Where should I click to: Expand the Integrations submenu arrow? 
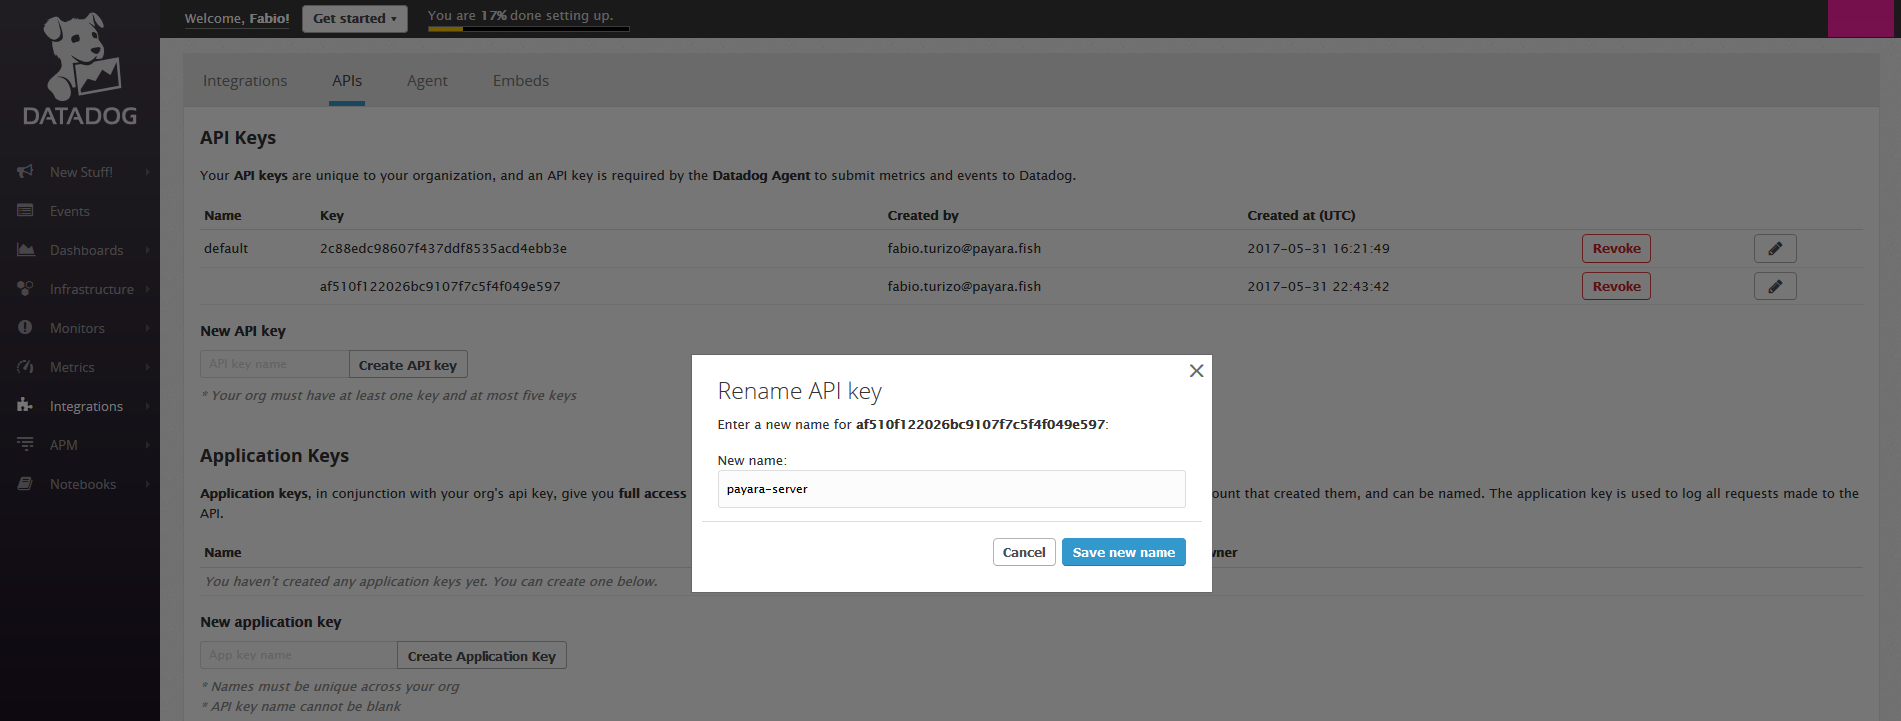[x=147, y=406]
